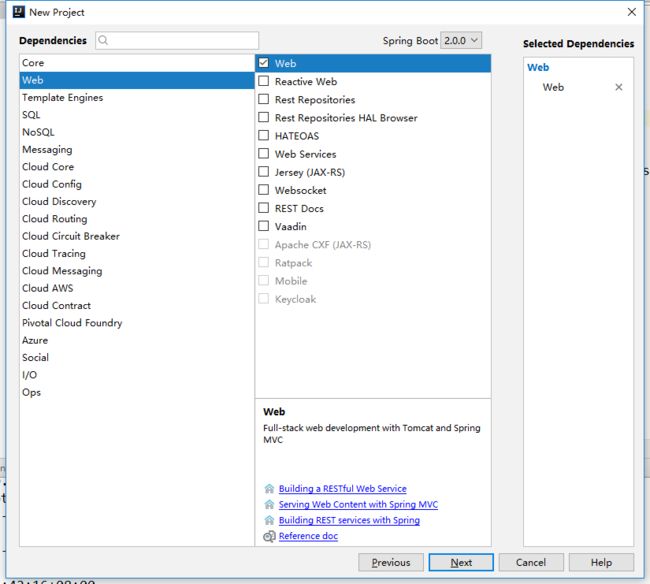Click the disabled Apache CXF (JAX-RS) checkbox
The image size is (650, 584).
coord(264,244)
